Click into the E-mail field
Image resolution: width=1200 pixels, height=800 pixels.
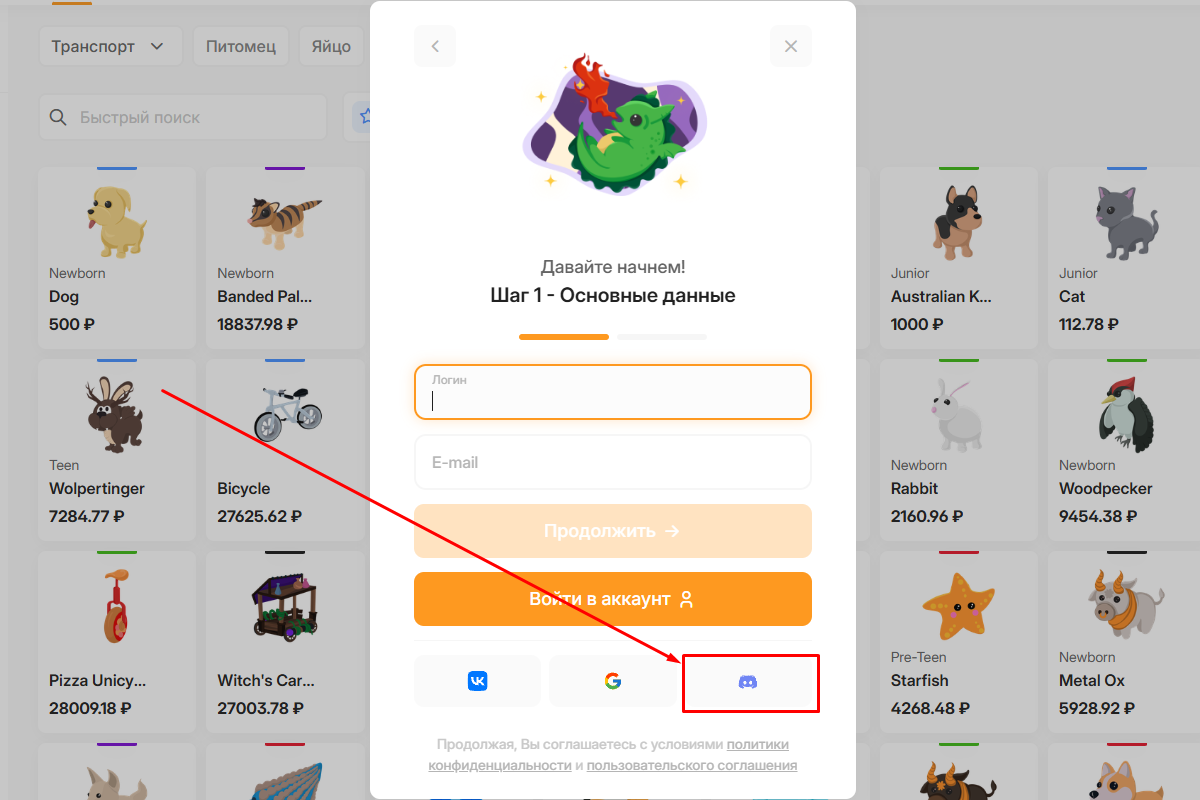[613, 462]
